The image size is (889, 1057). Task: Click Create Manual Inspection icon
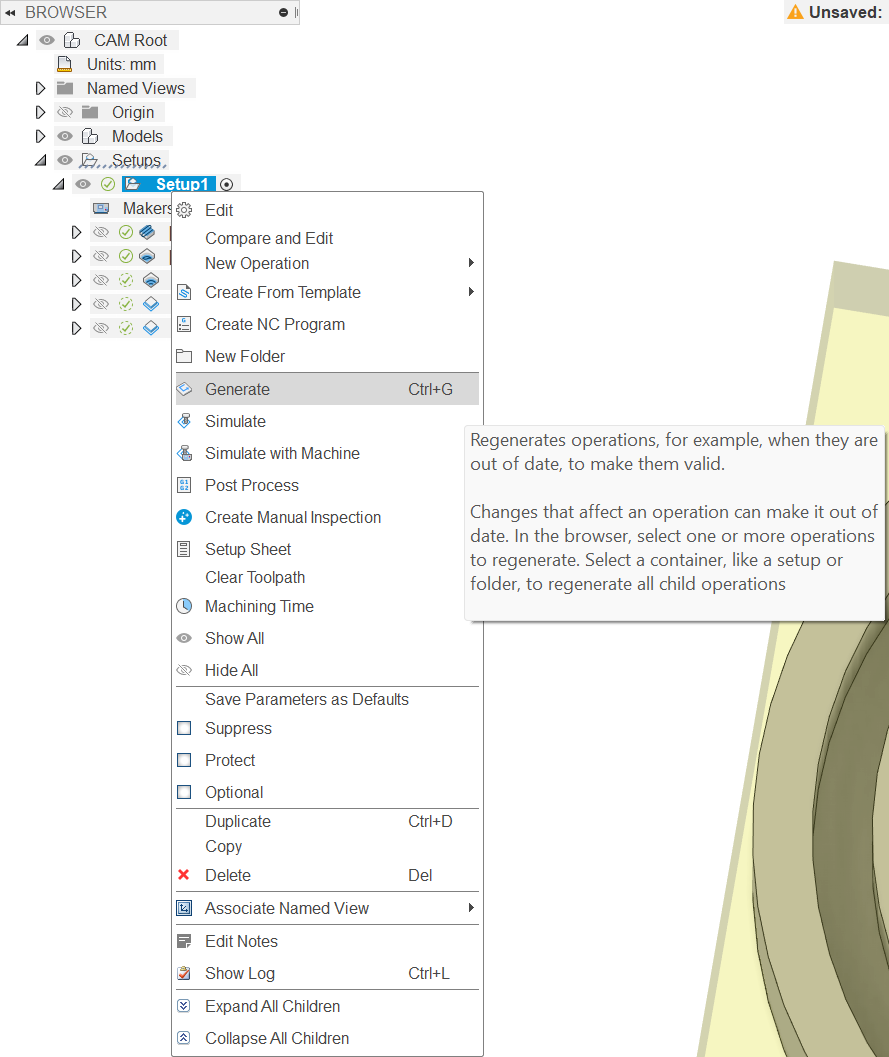[x=184, y=517]
